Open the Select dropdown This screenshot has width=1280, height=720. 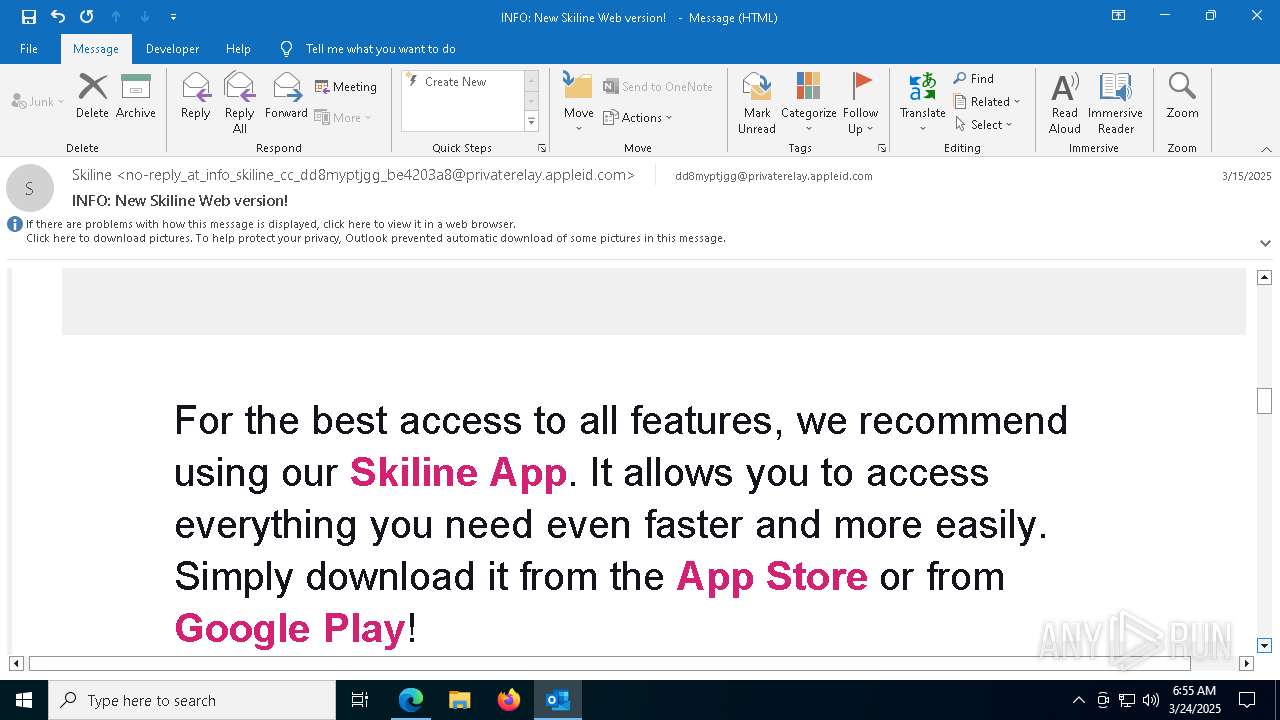click(x=984, y=124)
